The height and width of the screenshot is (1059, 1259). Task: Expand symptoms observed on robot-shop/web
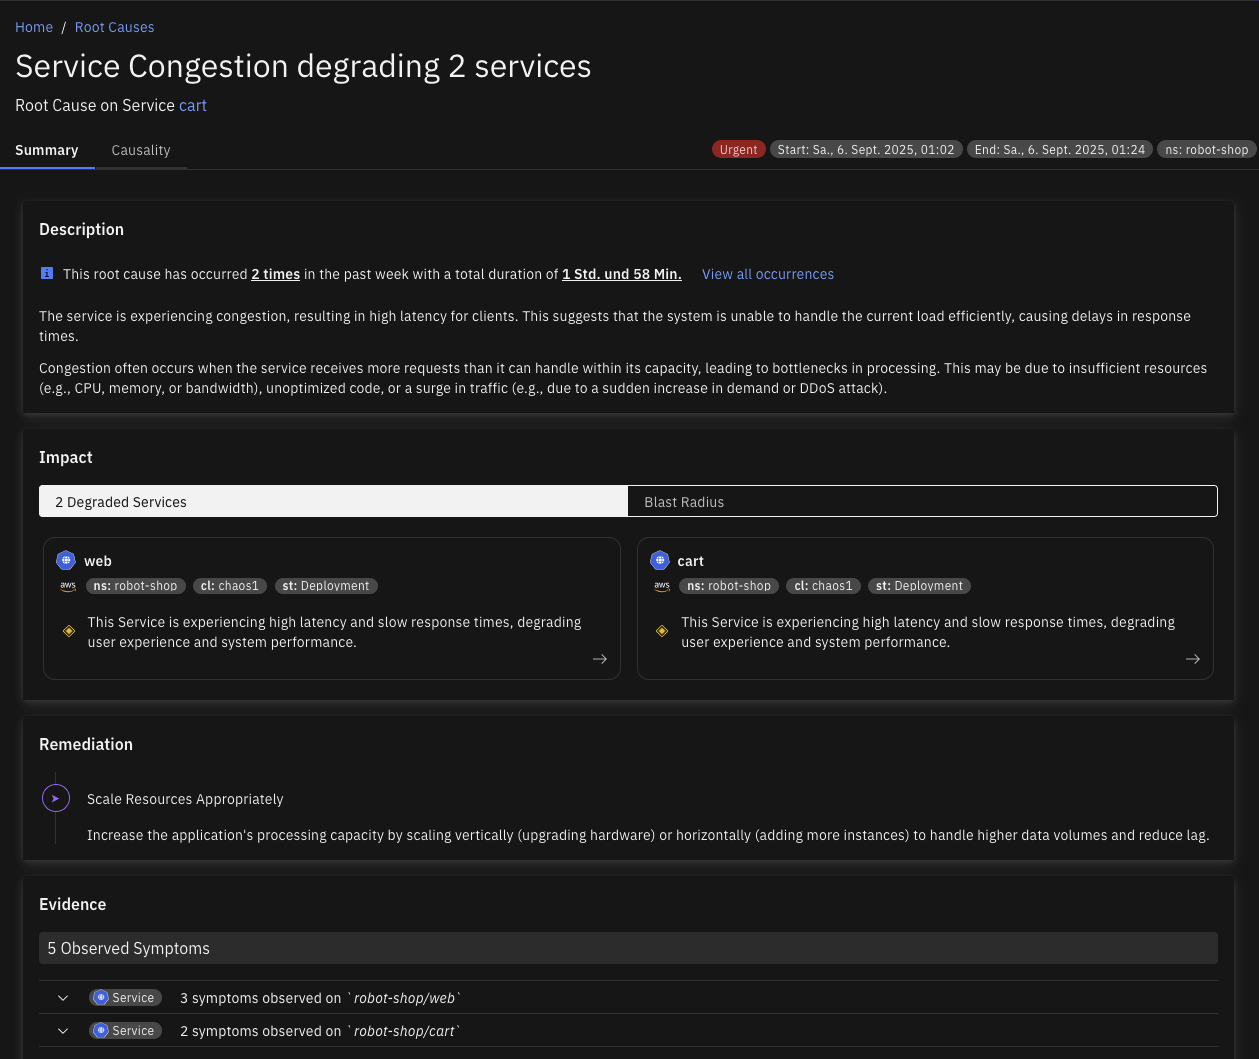[63, 998]
